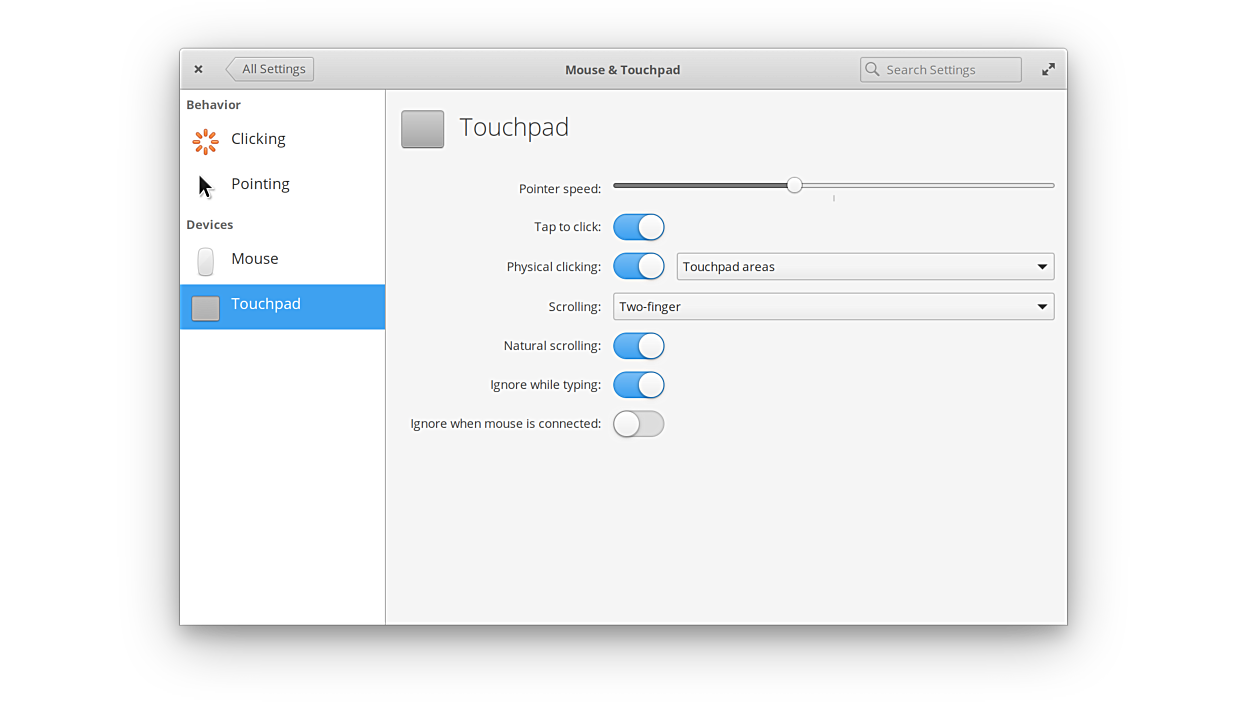The height and width of the screenshot is (702, 1248).
Task: Toggle the Ignore while typing switch
Action: click(638, 385)
